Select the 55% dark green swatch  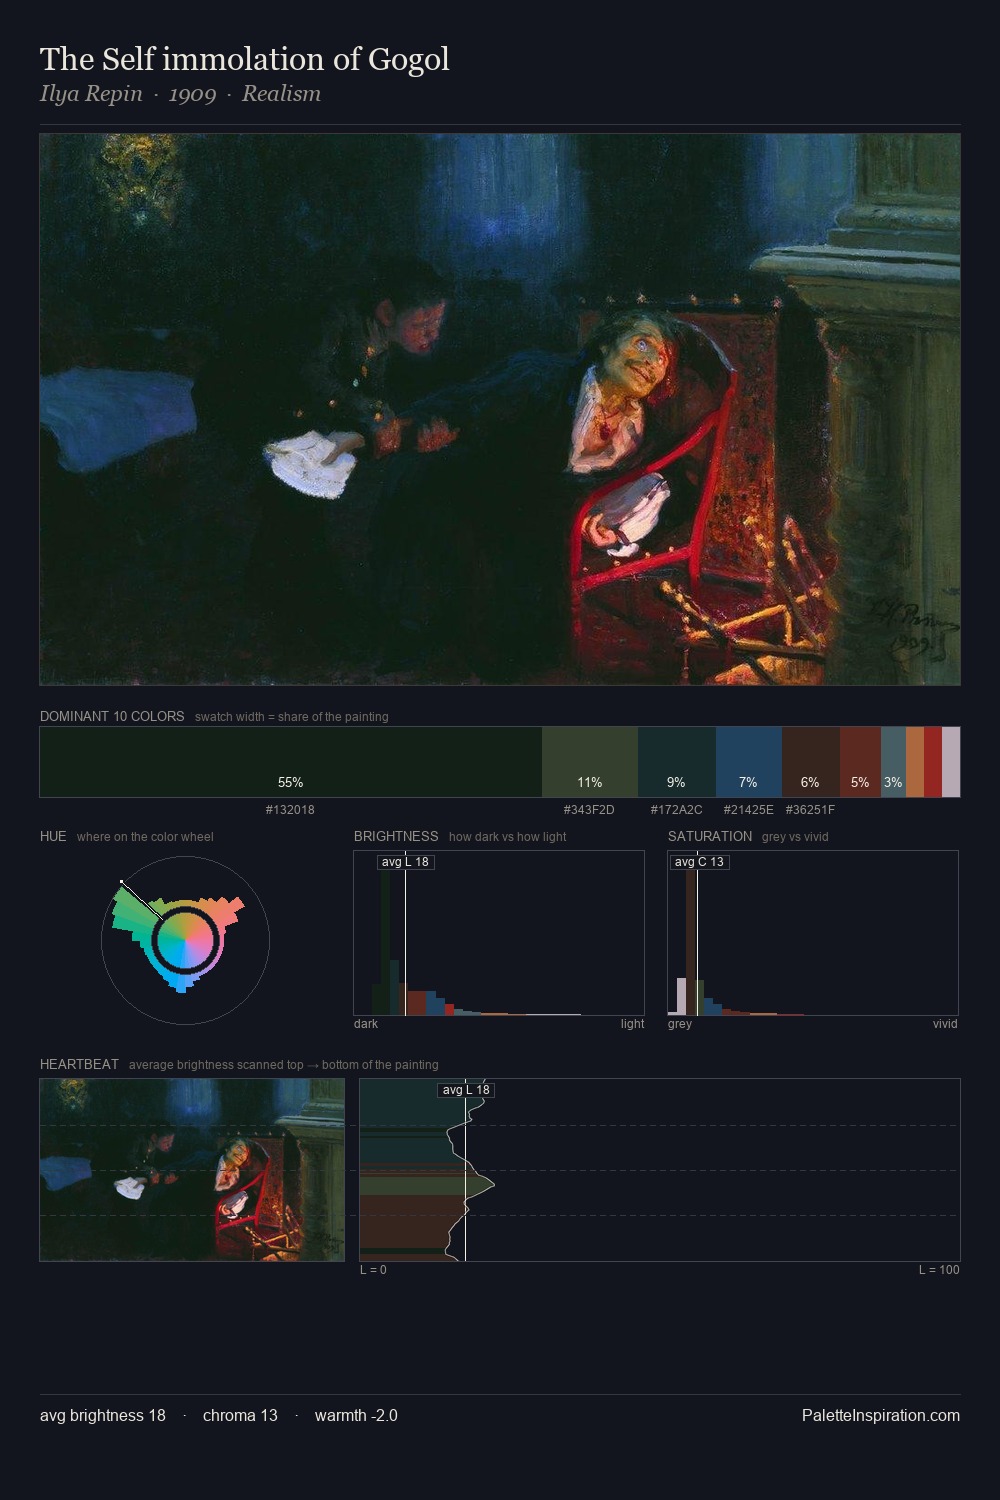(x=290, y=762)
